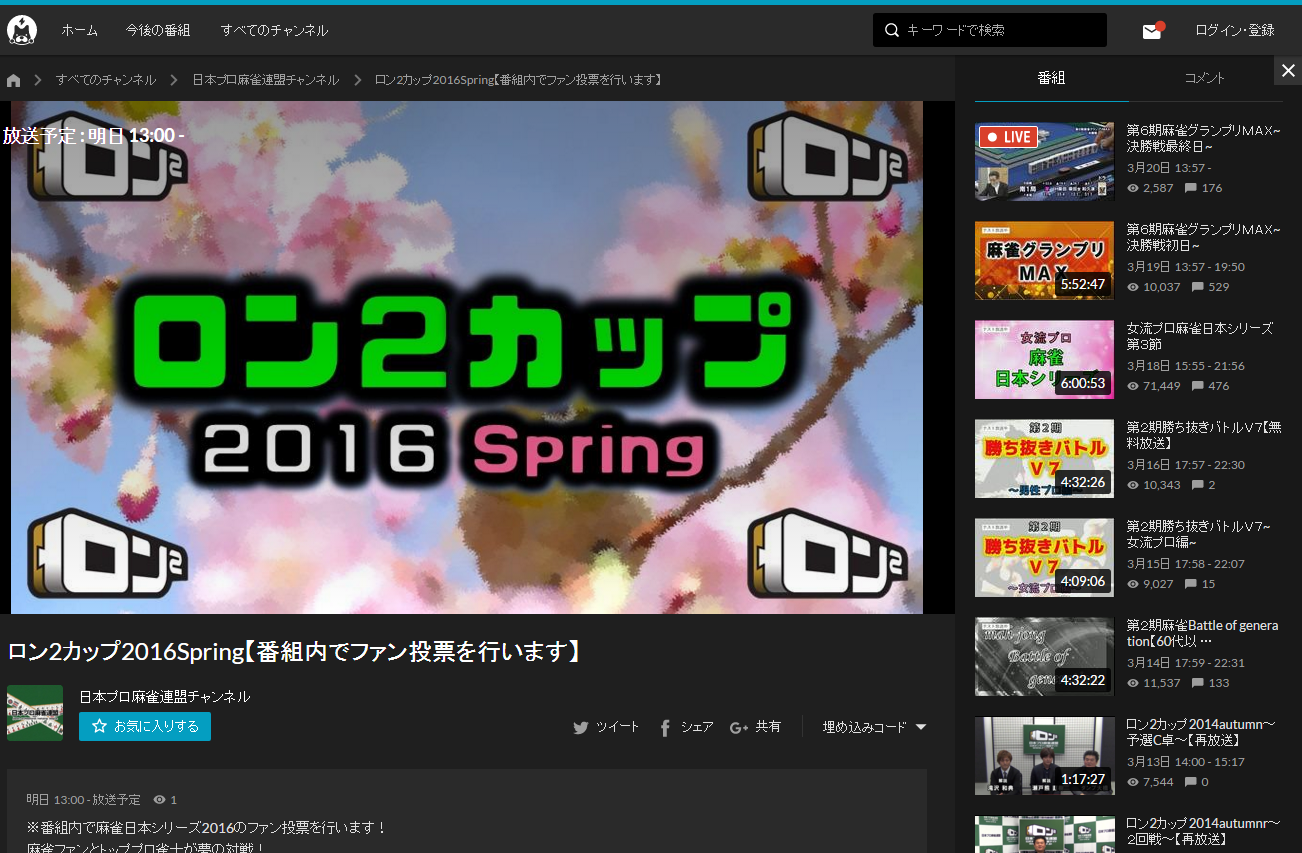Click view count eye icon beside 2,587

(x=1133, y=188)
